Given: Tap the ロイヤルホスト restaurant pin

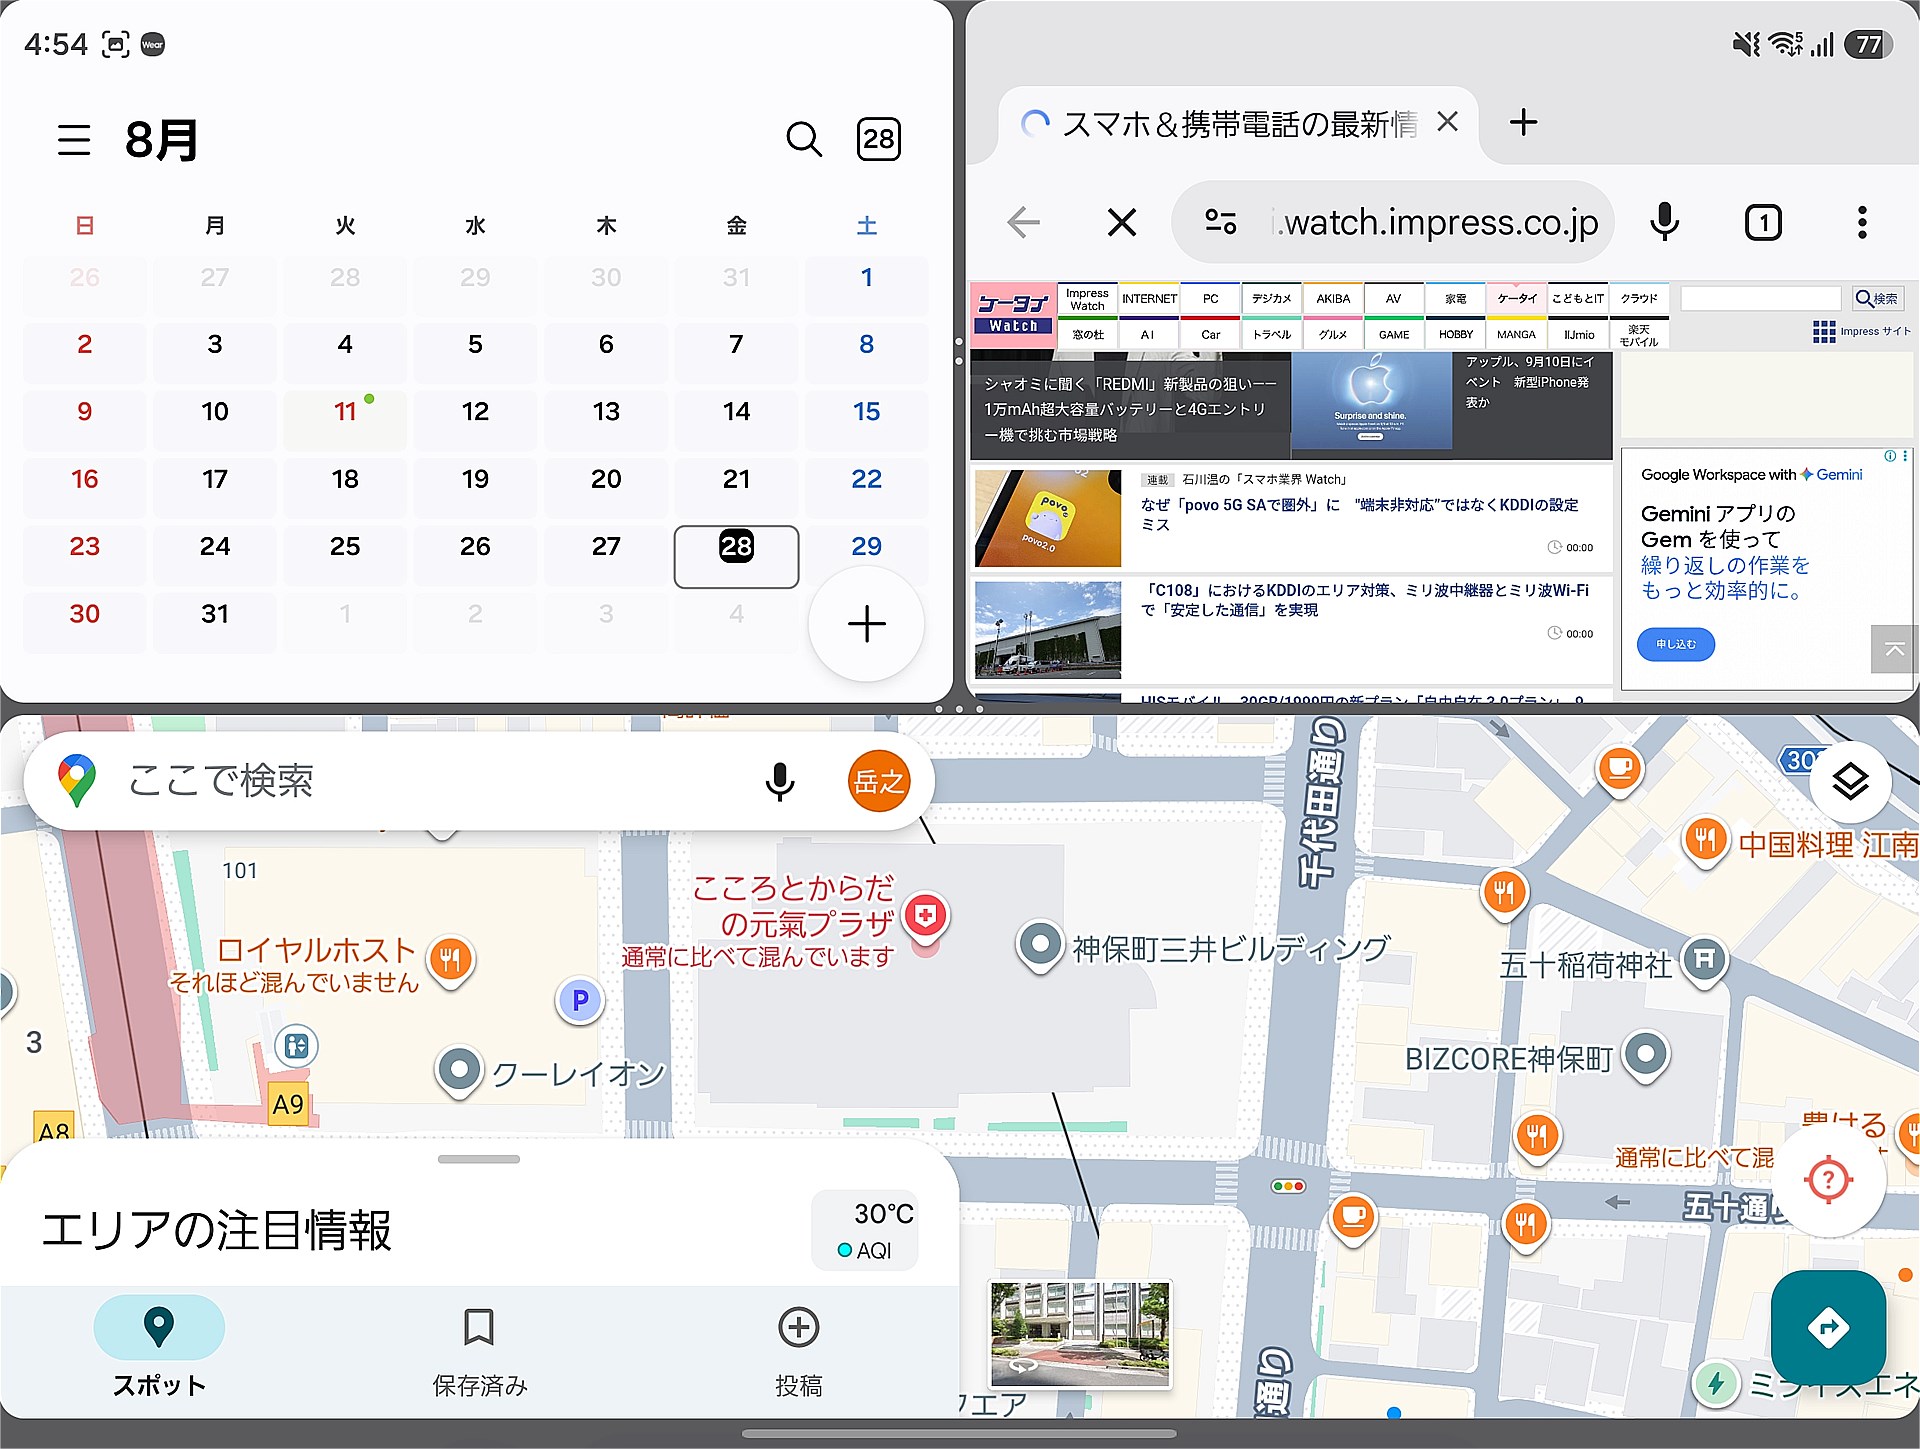Looking at the screenshot, I should (x=450, y=960).
